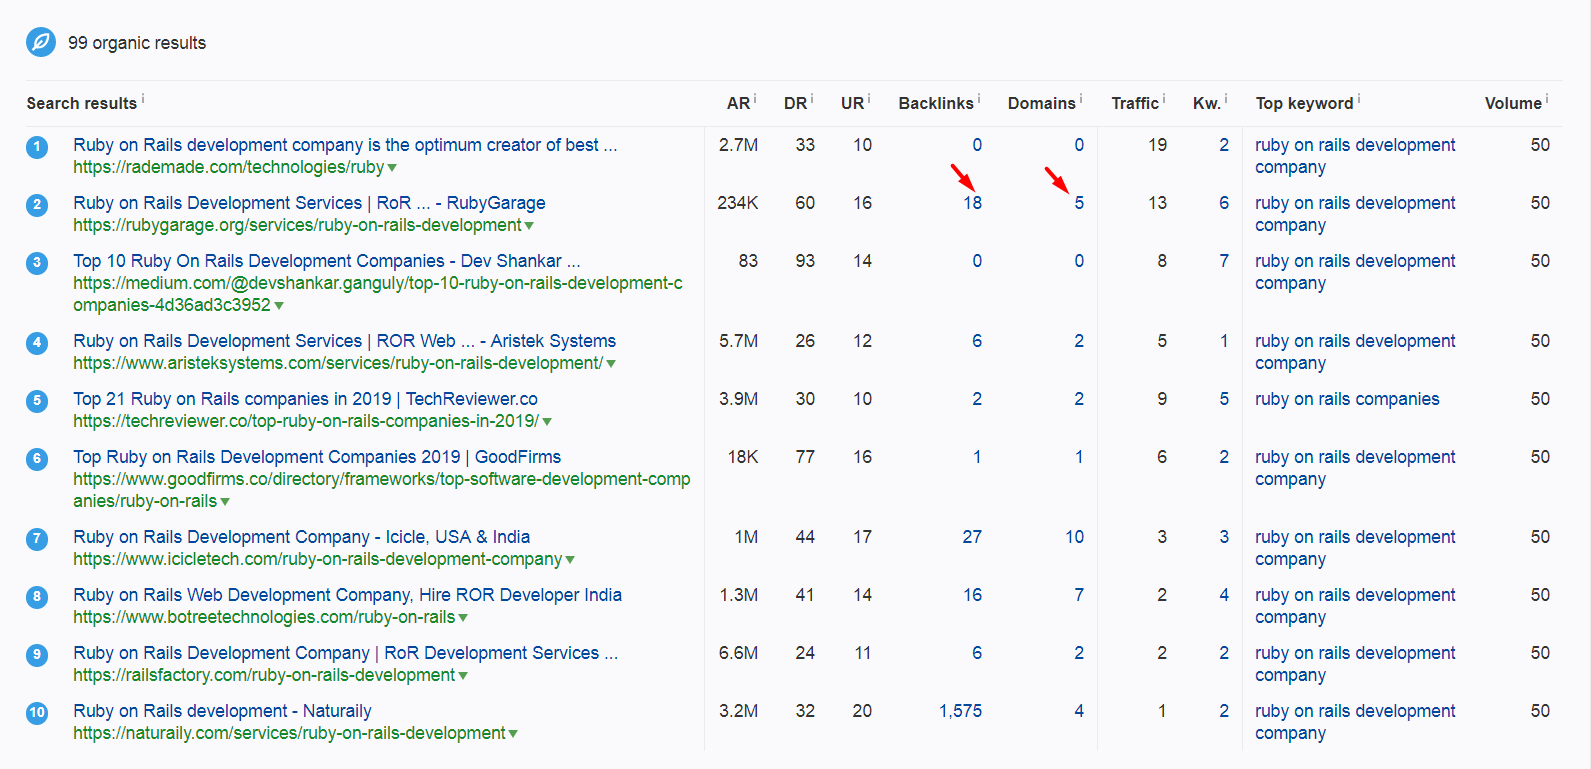This screenshot has width=1591, height=769.
Task: Click the Volume column info icon
Action: tap(1547, 99)
